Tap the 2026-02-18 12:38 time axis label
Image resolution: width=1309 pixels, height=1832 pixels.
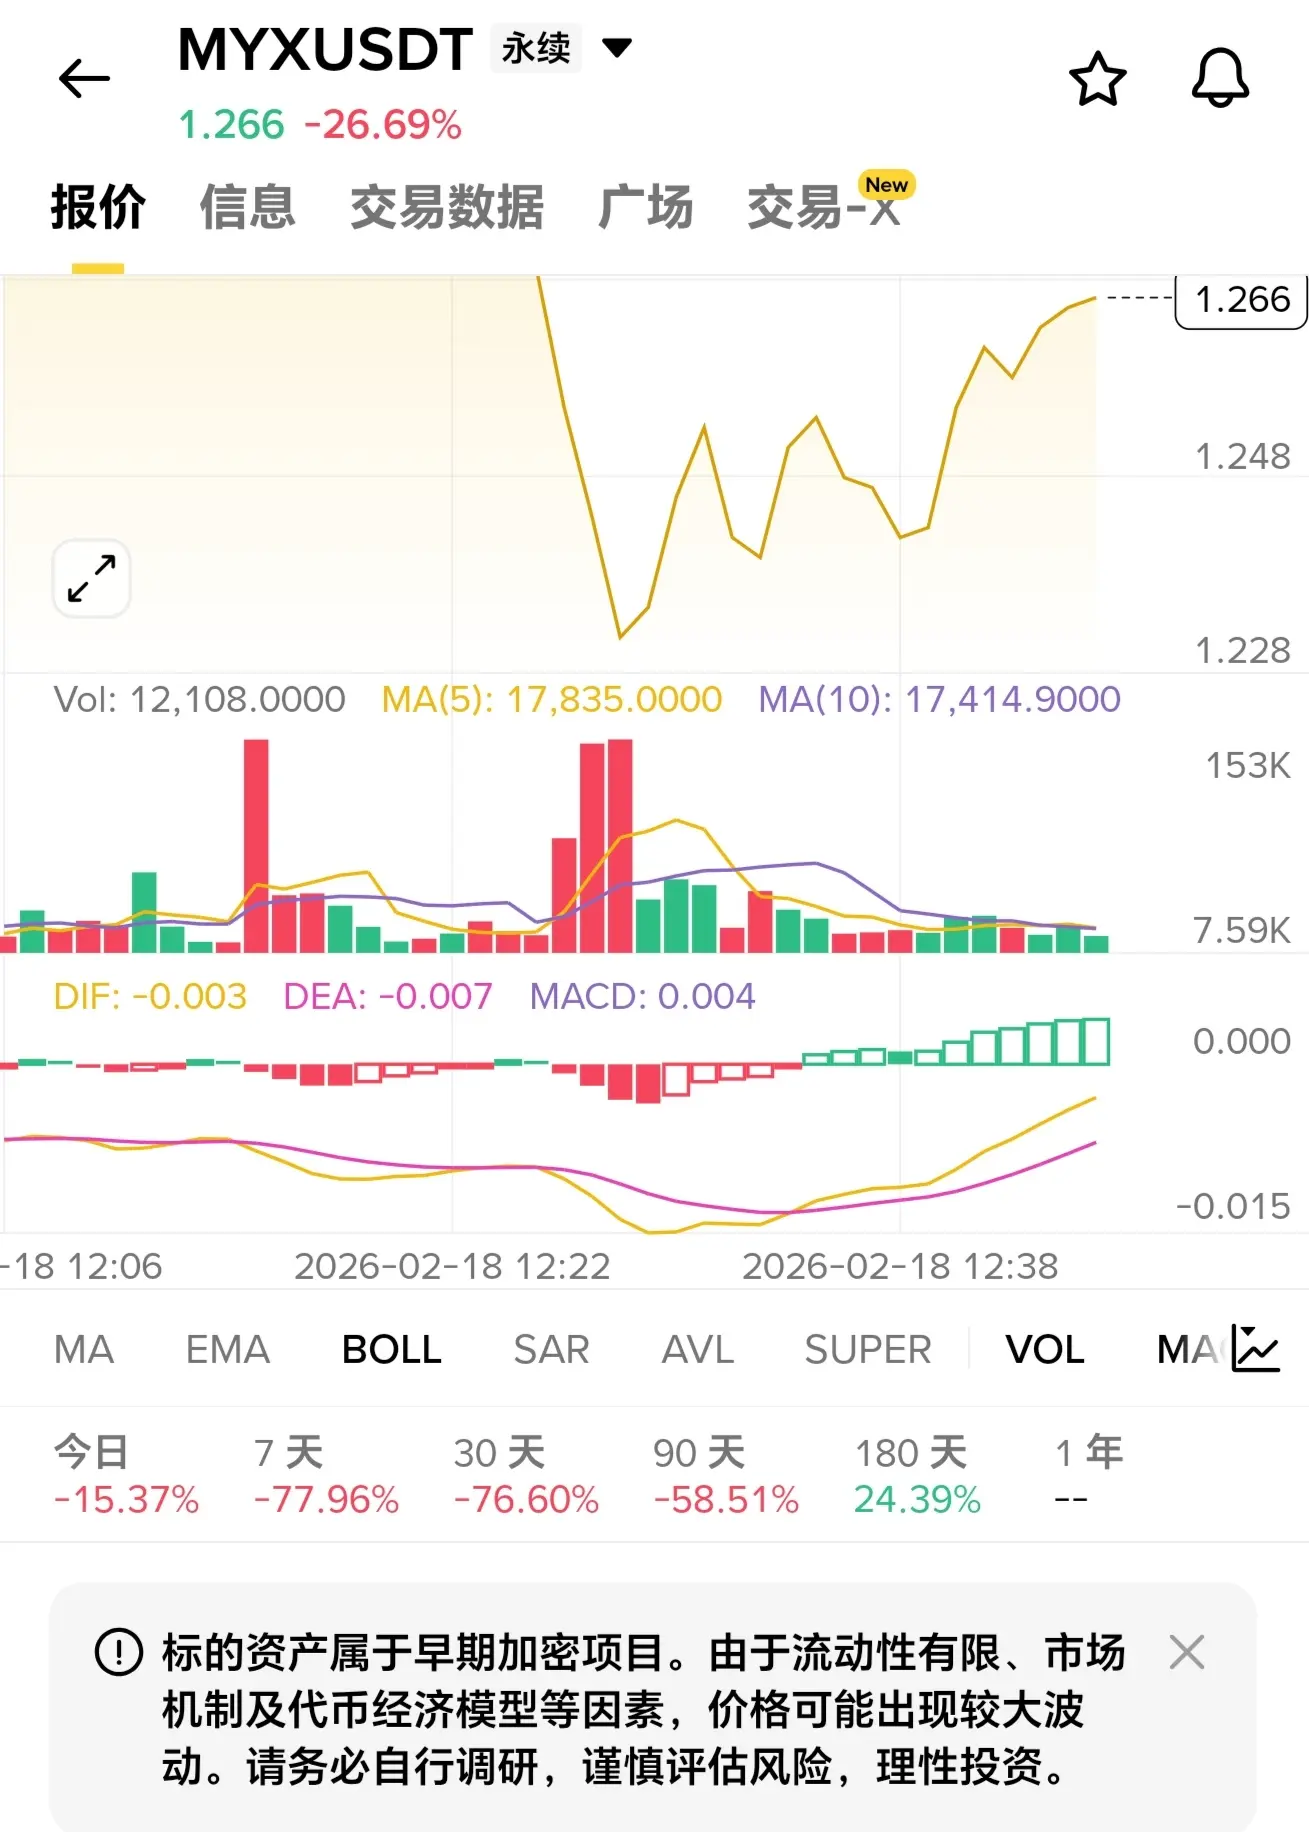(900, 1266)
